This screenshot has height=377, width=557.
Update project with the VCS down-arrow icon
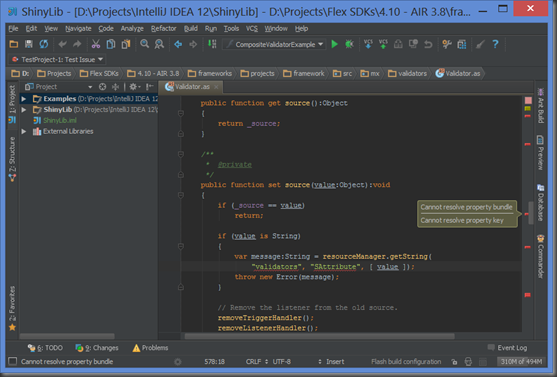368,44
